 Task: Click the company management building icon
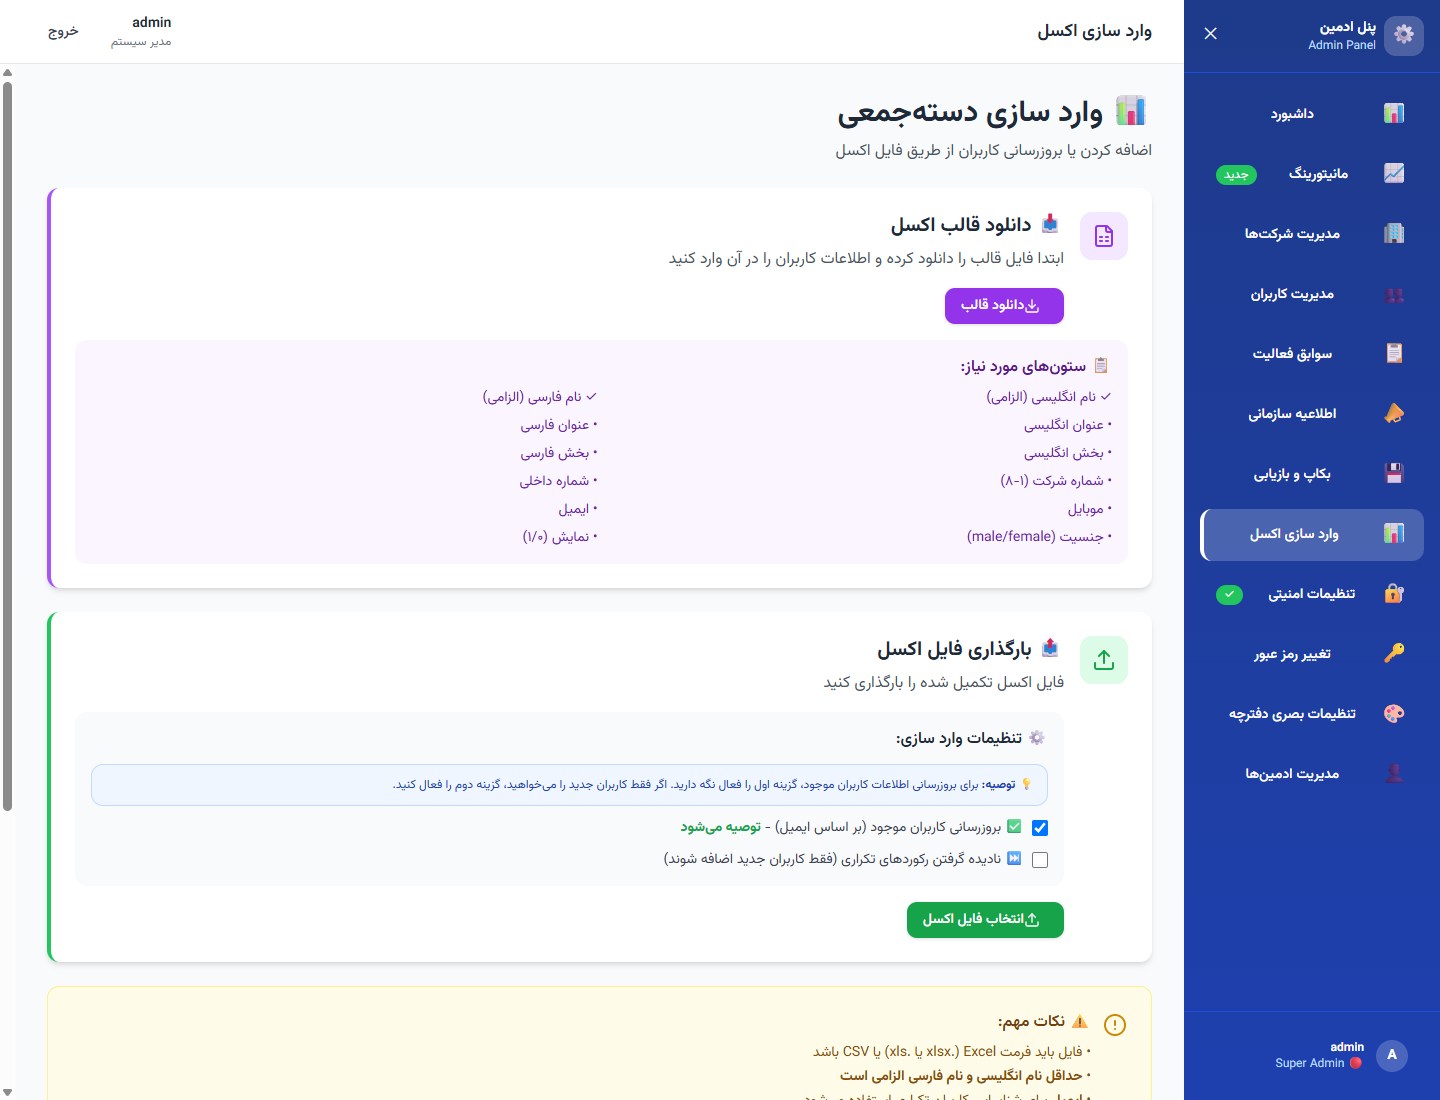(1394, 234)
